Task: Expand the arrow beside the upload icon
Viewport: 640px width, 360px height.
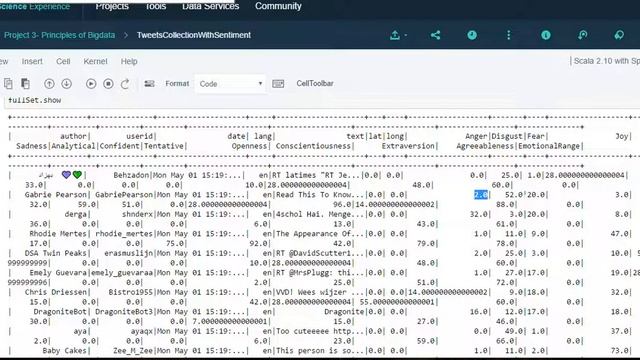Action: pyautogui.click(x=406, y=36)
